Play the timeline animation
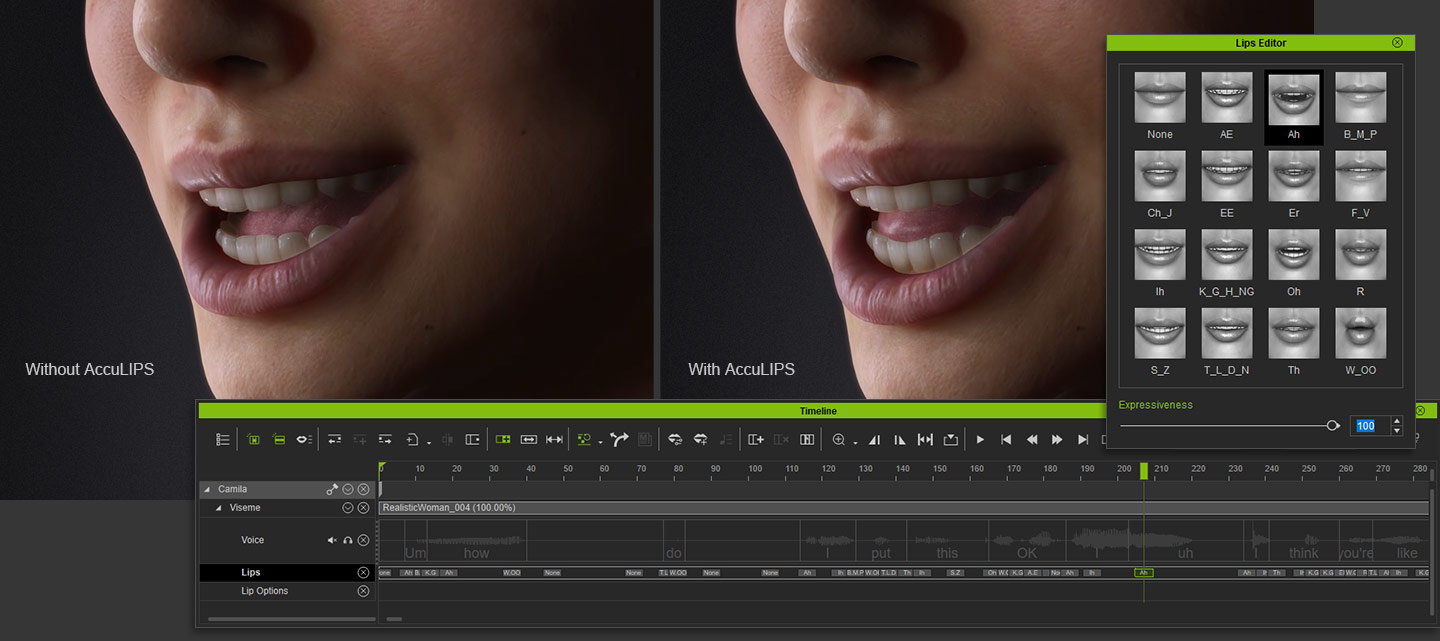 tap(980, 440)
